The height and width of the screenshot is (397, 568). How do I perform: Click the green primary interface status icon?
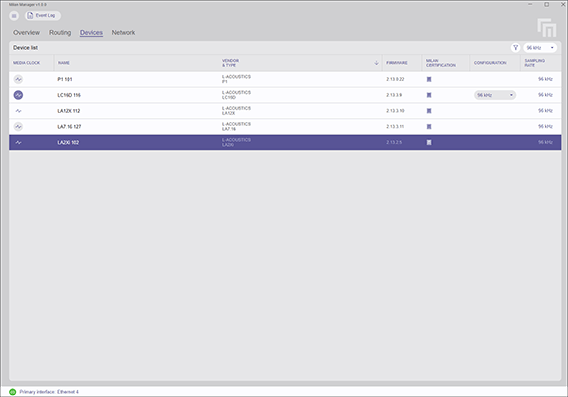click(x=13, y=392)
